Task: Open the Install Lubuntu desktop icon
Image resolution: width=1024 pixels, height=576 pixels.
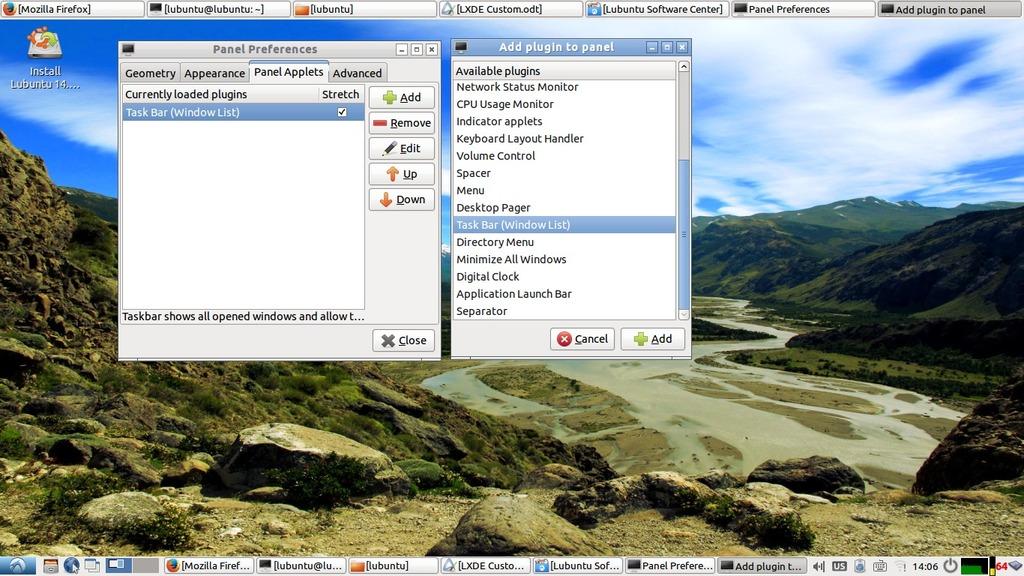Action: point(42,45)
